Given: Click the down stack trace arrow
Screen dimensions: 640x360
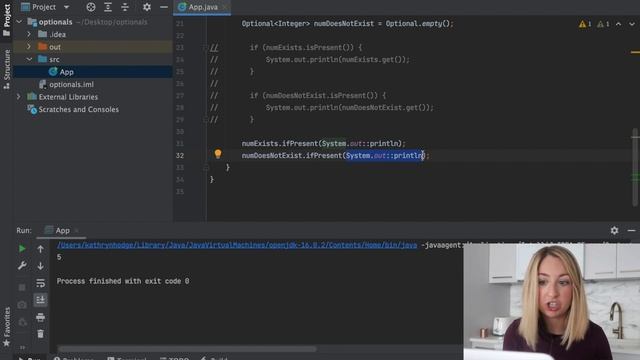Looking at the screenshot, I should click(x=40, y=266).
